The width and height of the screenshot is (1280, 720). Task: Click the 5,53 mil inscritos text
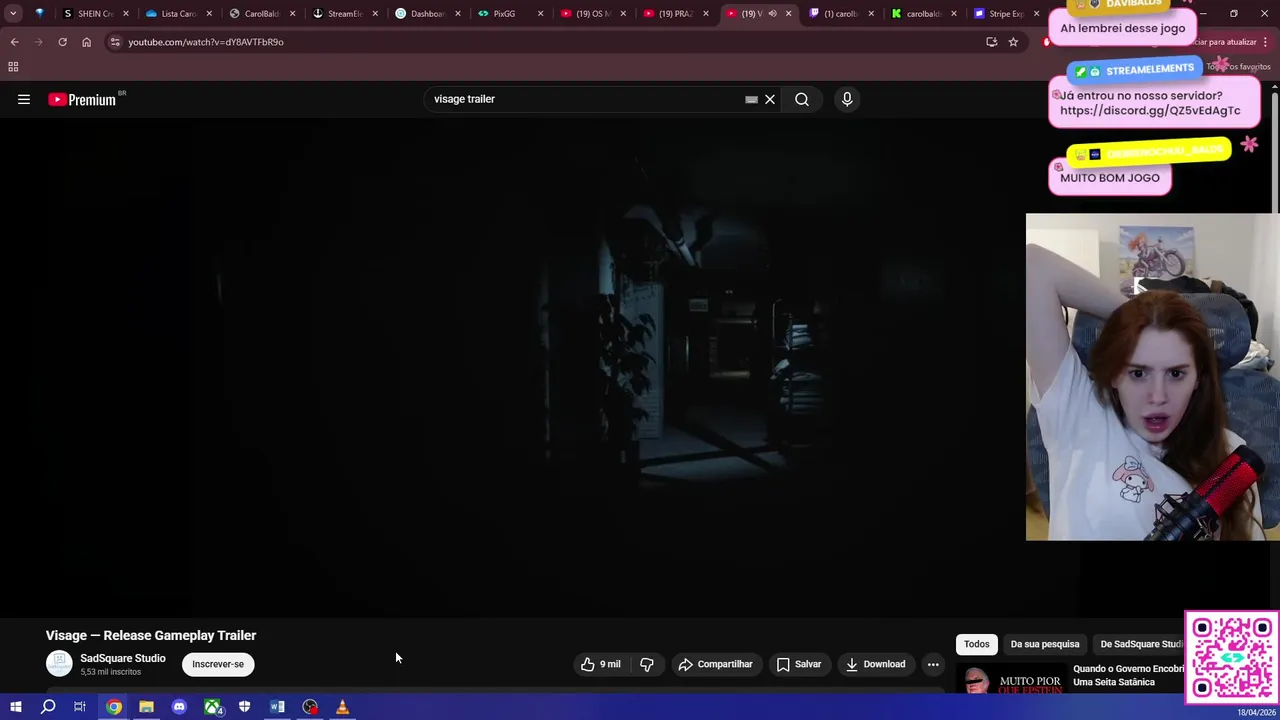pos(110,672)
